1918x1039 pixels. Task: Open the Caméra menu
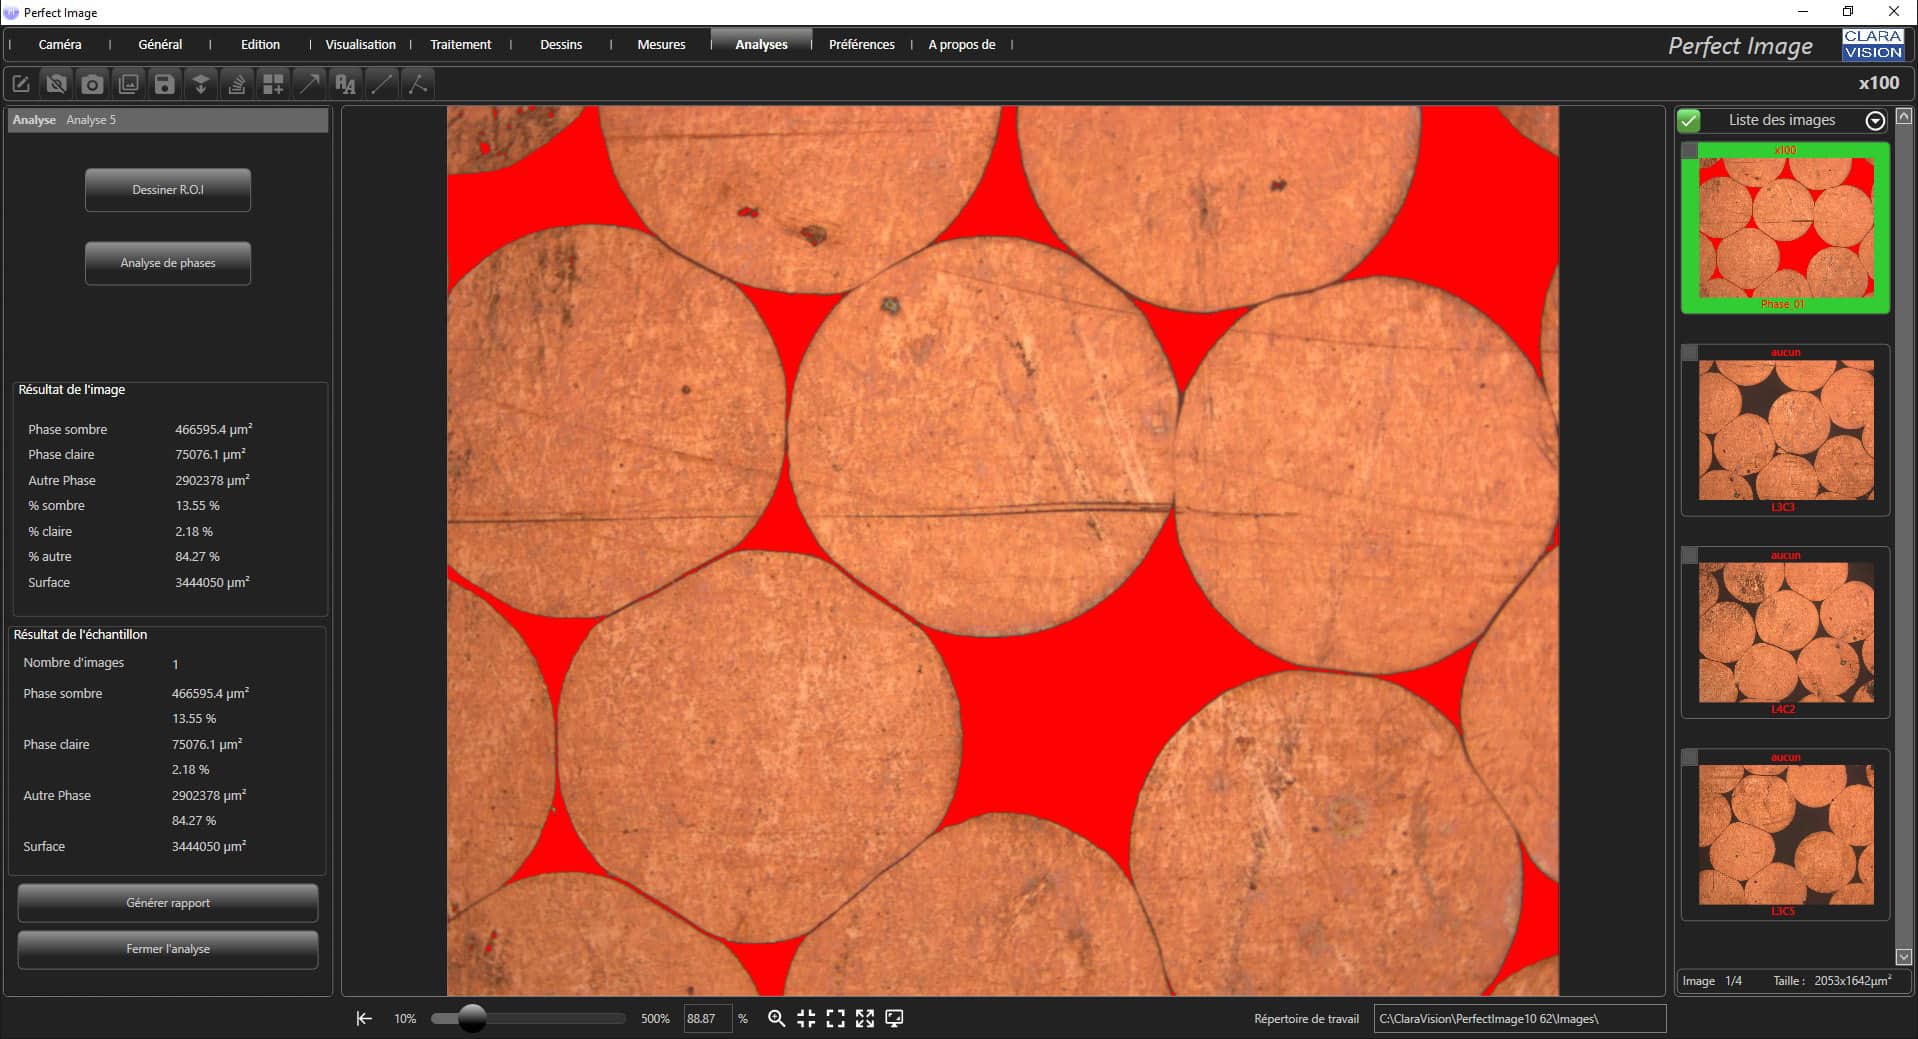coord(60,44)
